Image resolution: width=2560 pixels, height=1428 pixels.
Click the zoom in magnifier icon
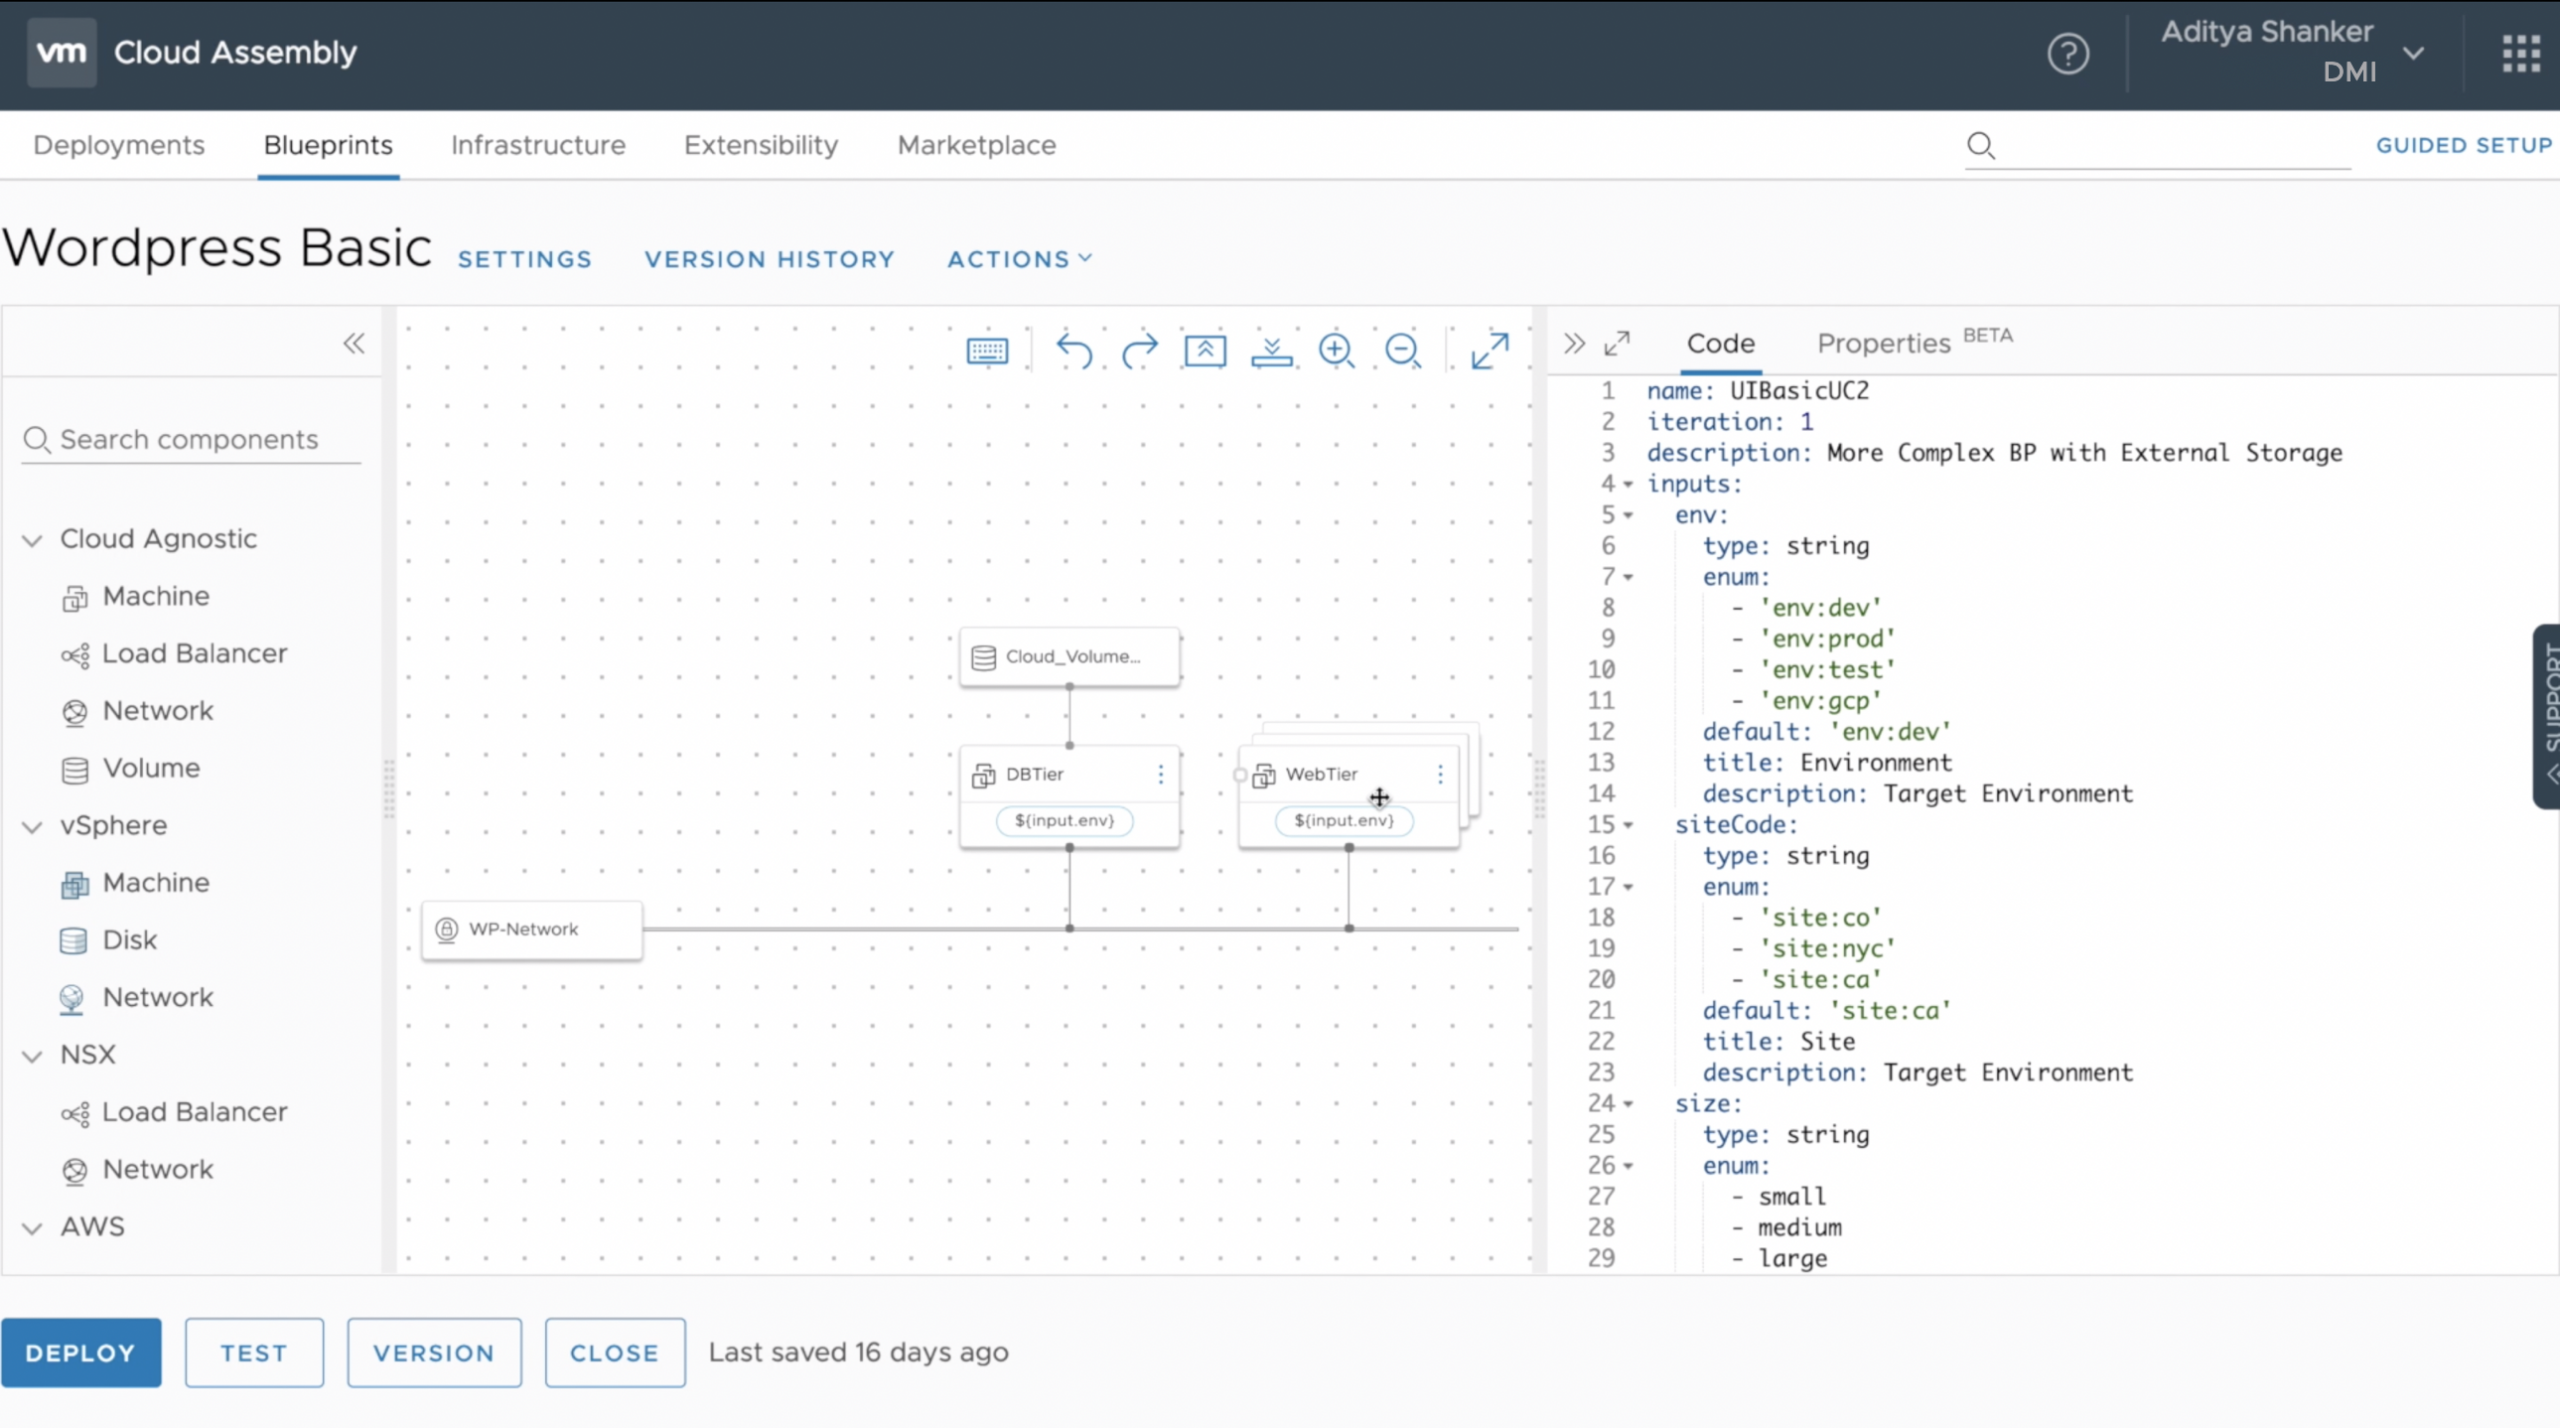point(1336,351)
